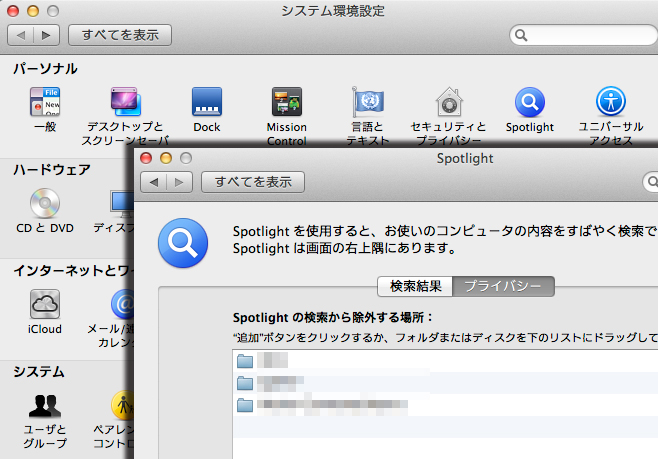Select the third excluded folder in the list
This screenshot has width=658, height=459.
coord(445,405)
